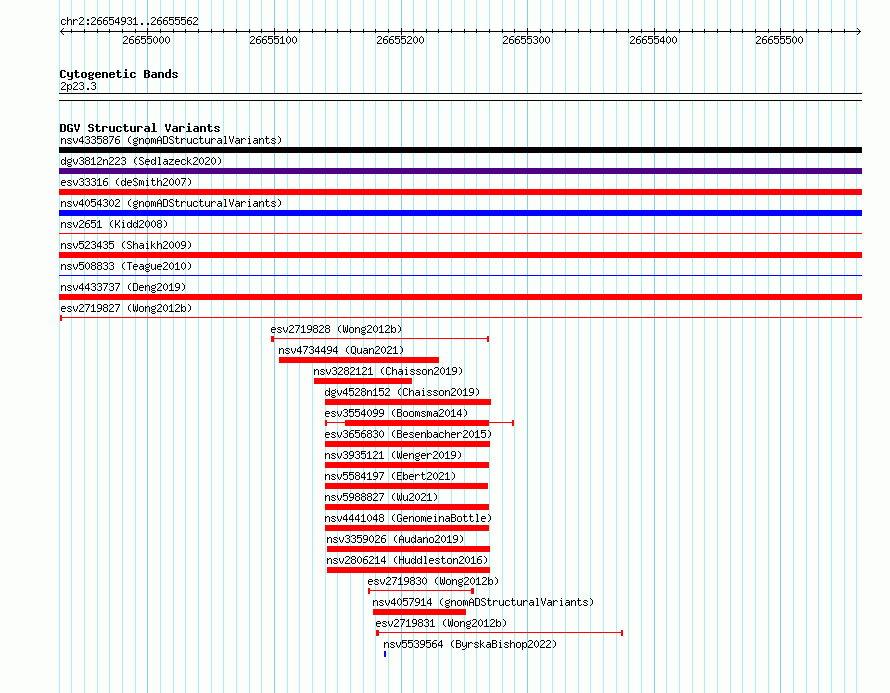This screenshot has height=693, width=890.
Task: Open esv33316 (deSmith2007) variant label
Action: click(126, 182)
